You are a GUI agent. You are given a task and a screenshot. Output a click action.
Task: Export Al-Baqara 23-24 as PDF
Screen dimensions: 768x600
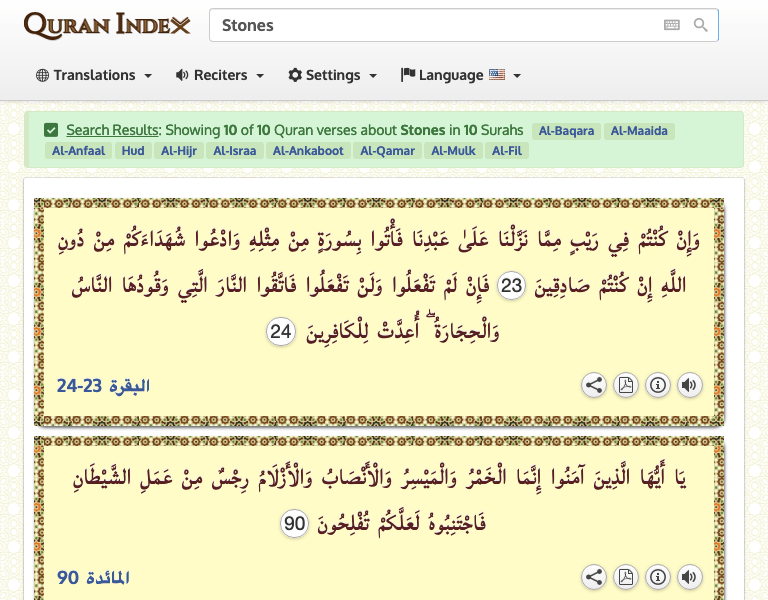(626, 385)
